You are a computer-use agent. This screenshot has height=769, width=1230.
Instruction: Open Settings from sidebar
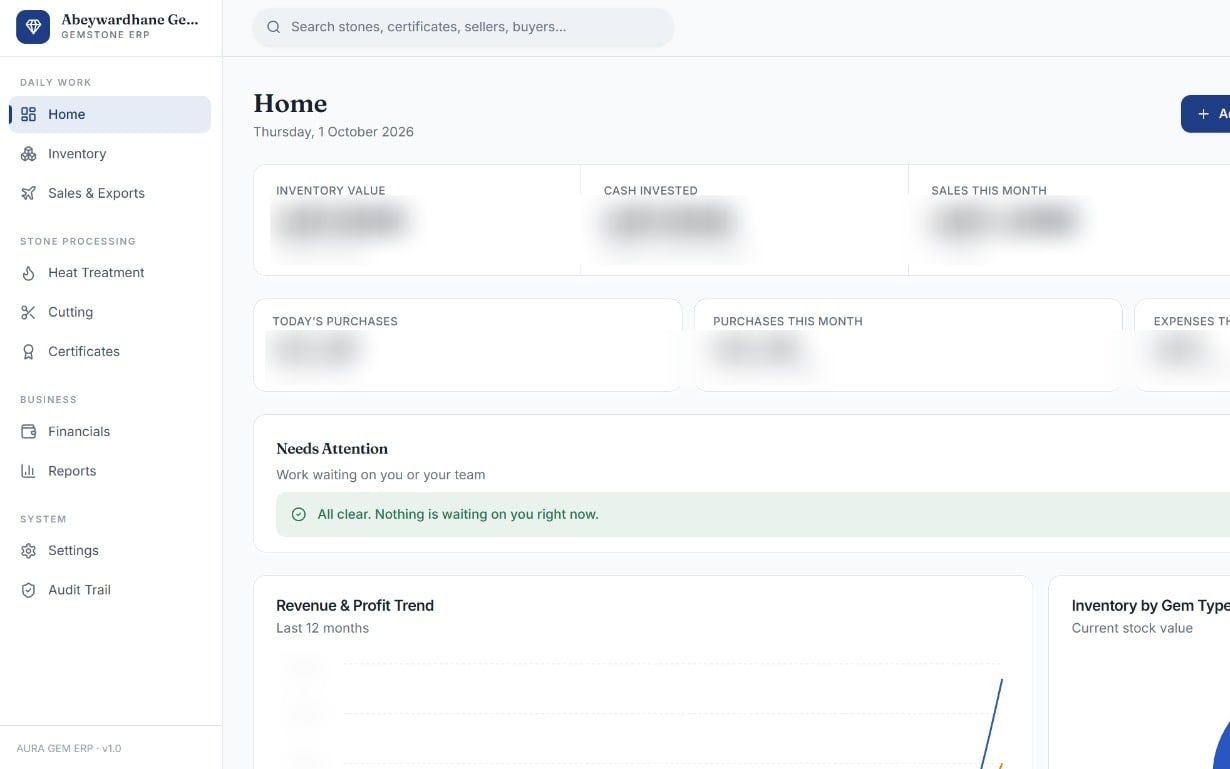(x=110, y=550)
